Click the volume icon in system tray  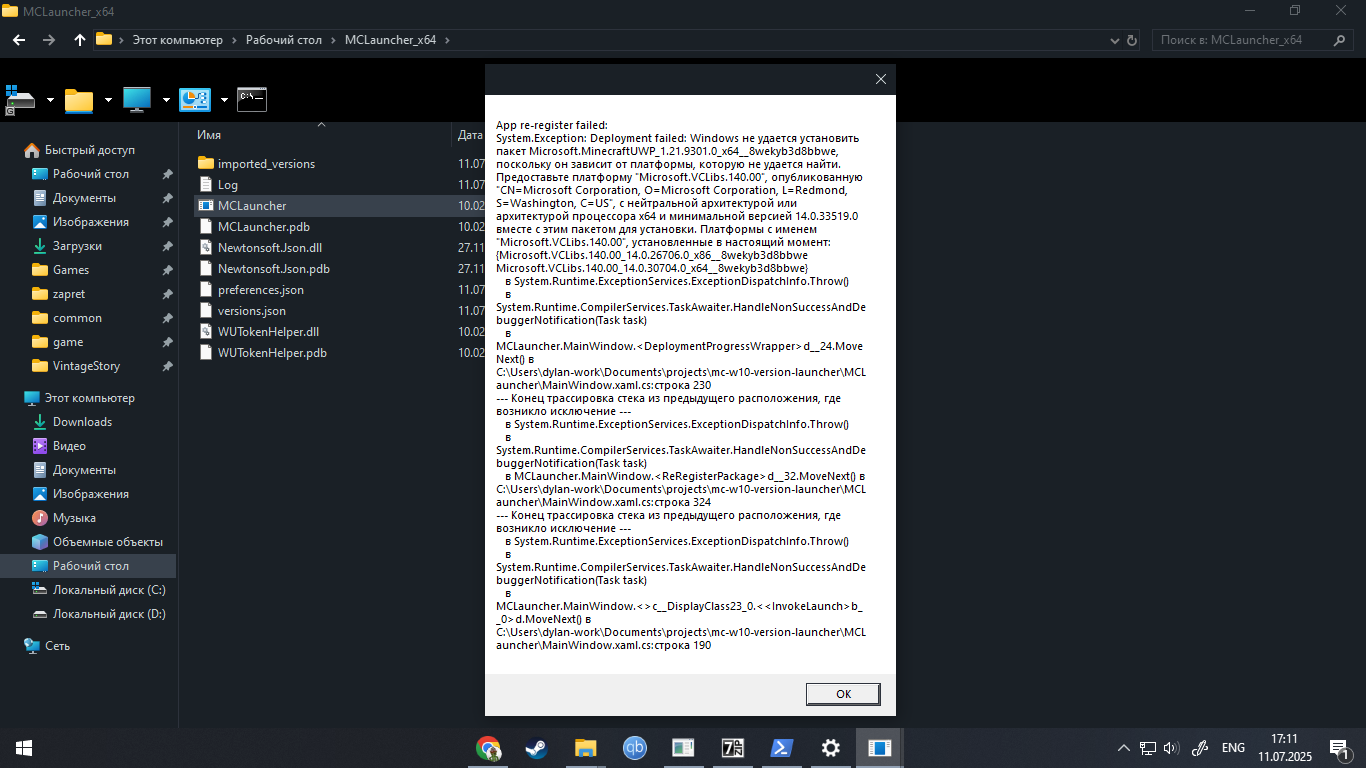[1172, 748]
